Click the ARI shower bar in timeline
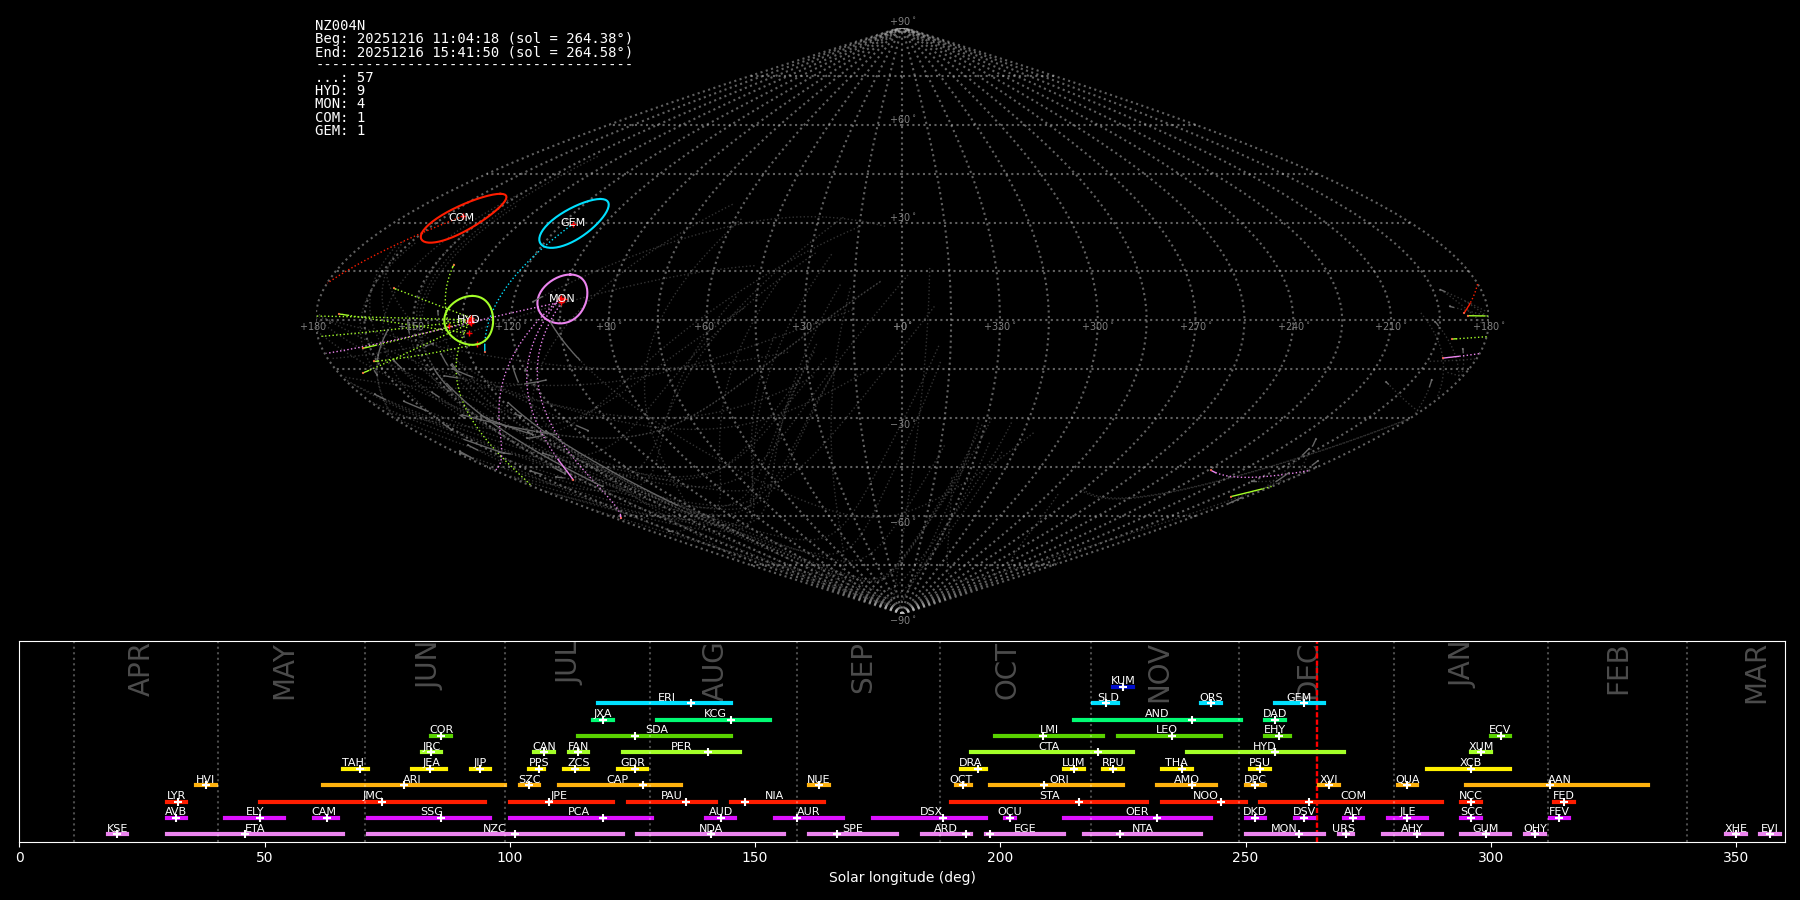 coord(413,785)
